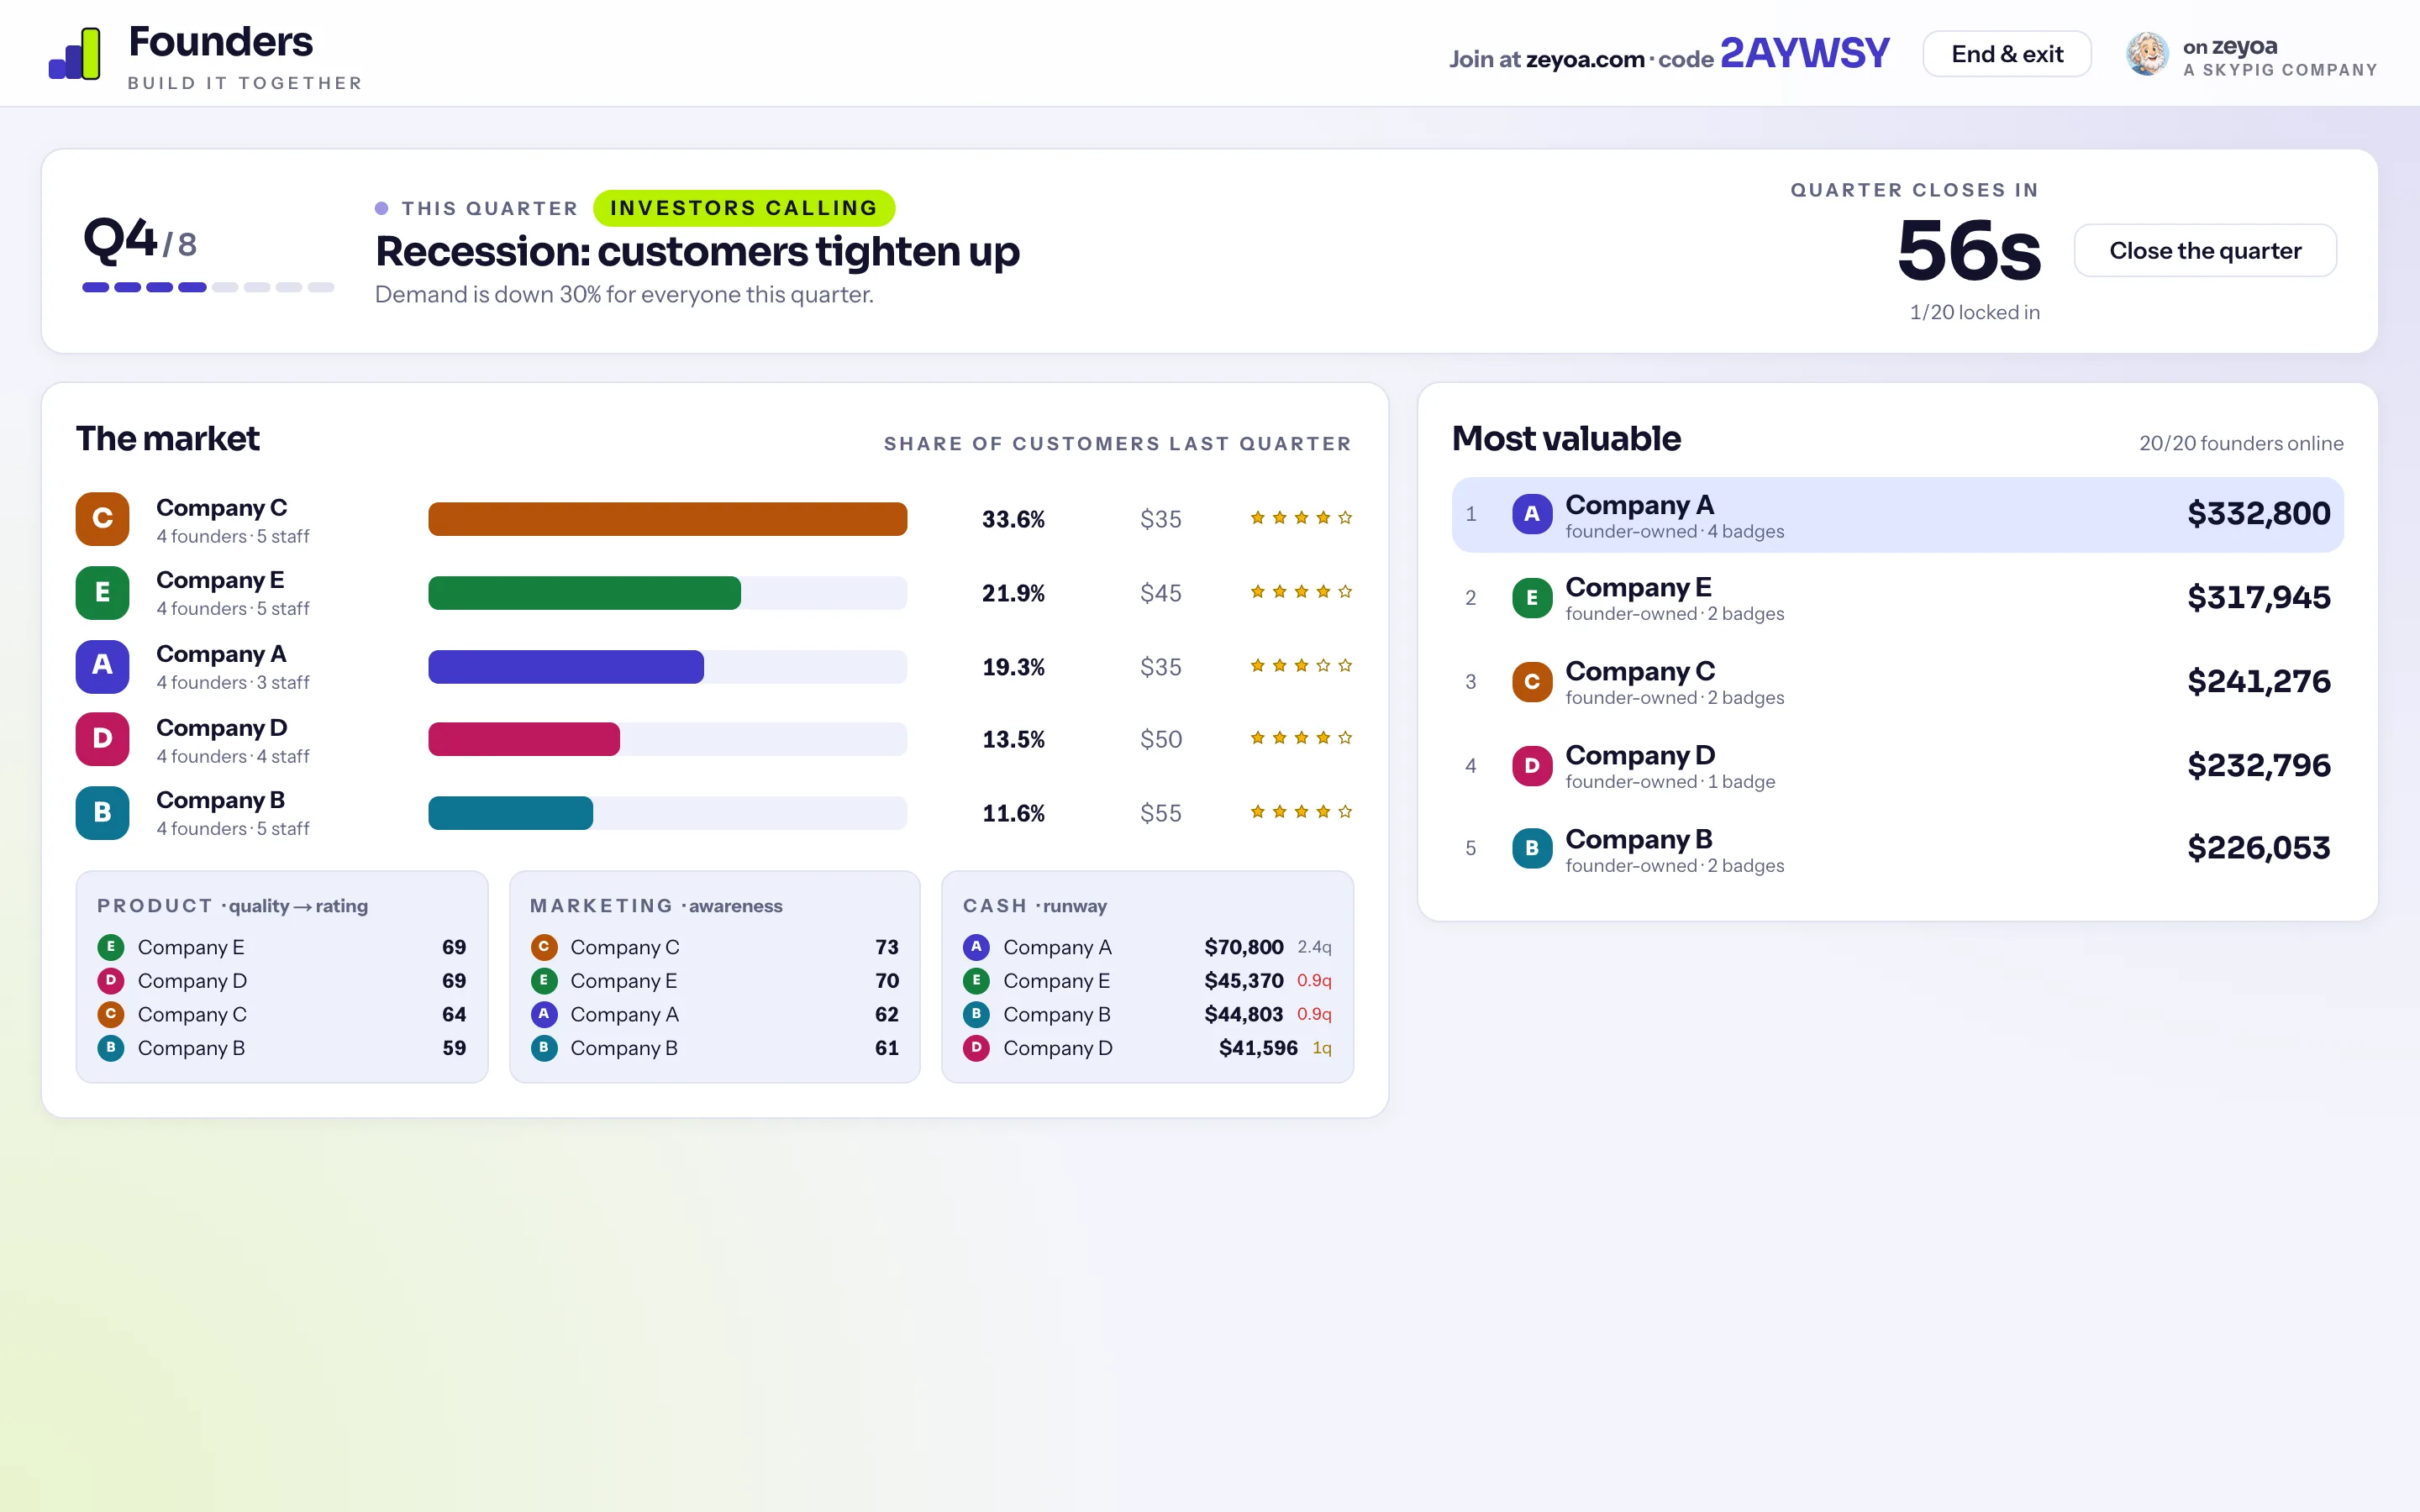The image size is (2420, 1512).
Task: Click Company C badge in Most valuable
Action: 1531,682
